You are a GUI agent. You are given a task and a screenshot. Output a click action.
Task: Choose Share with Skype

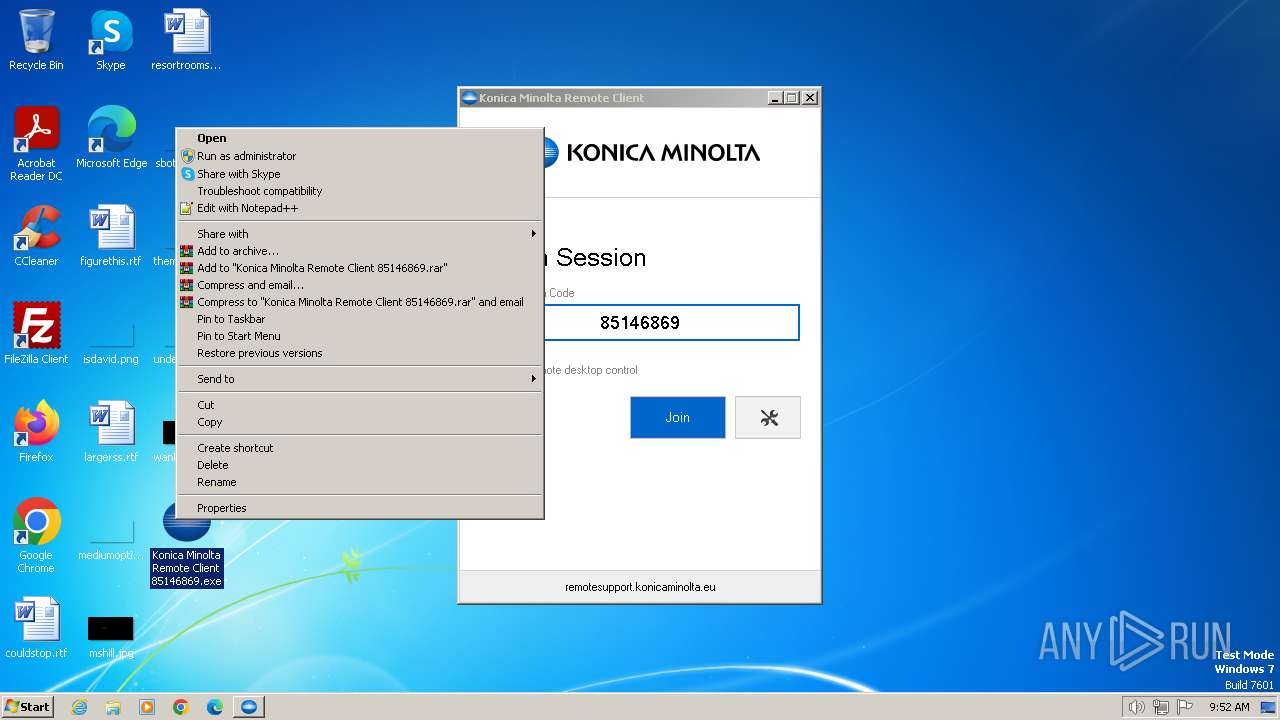pos(360,174)
